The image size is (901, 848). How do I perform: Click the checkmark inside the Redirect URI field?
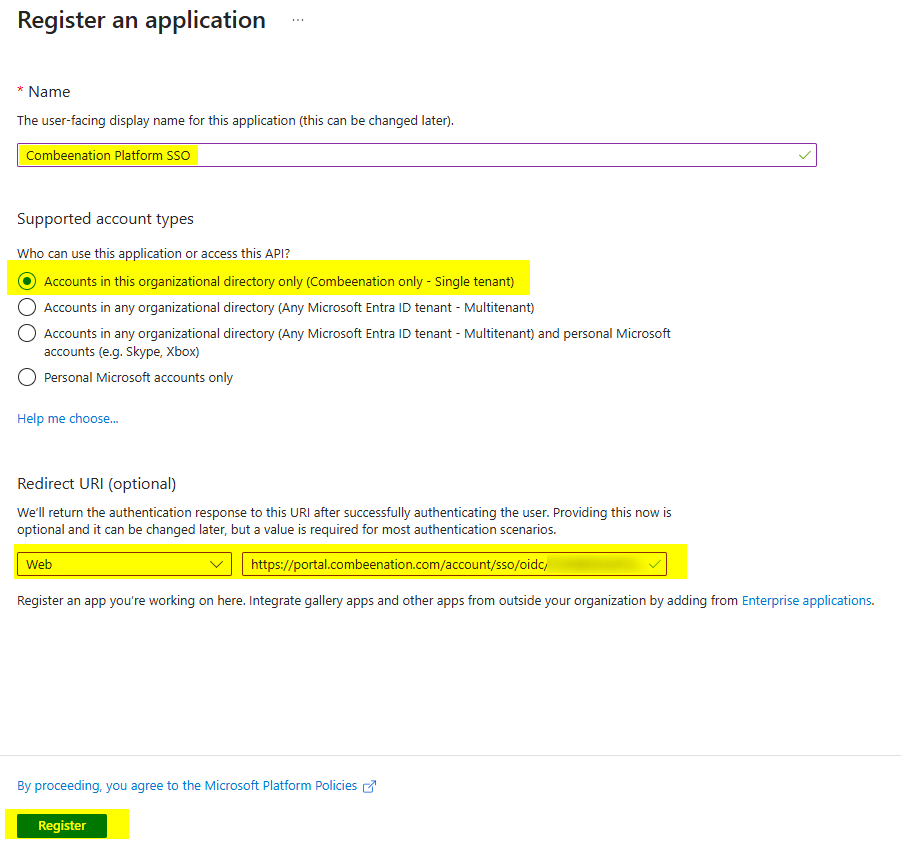[654, 564]
